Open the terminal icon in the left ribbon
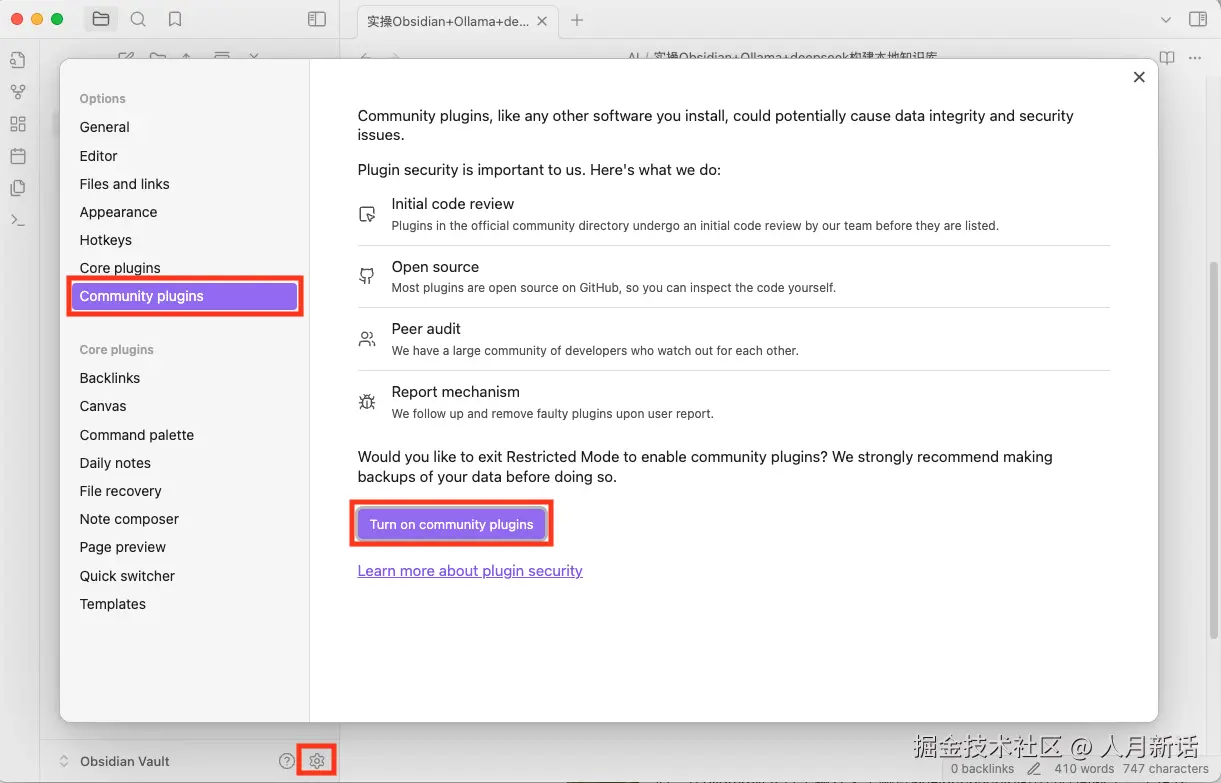1221x783 pixels. tap(18, 220)
